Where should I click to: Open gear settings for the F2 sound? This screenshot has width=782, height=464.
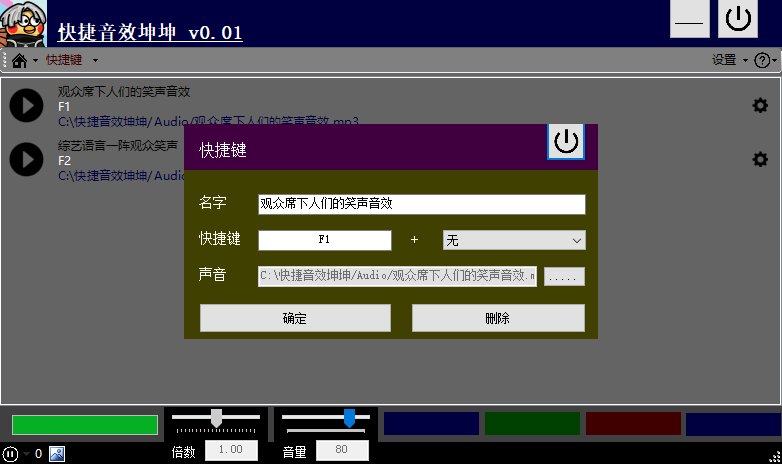pyautogui.click(x=760, y=159)
